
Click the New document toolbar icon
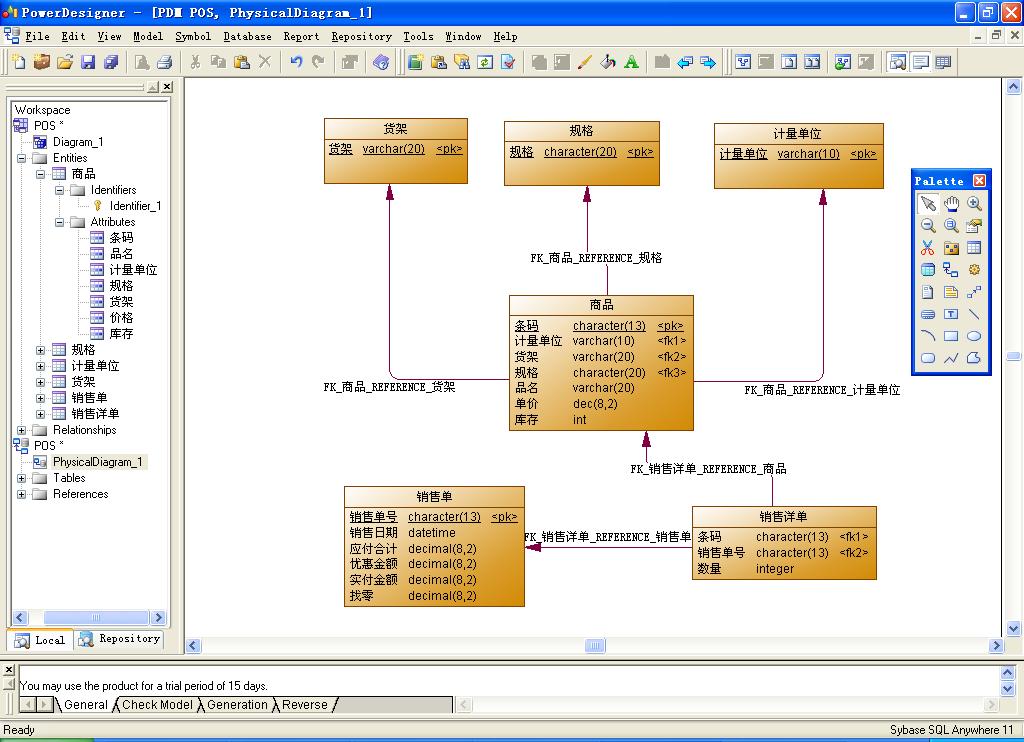pyautogui.click(x=19, y=62)
